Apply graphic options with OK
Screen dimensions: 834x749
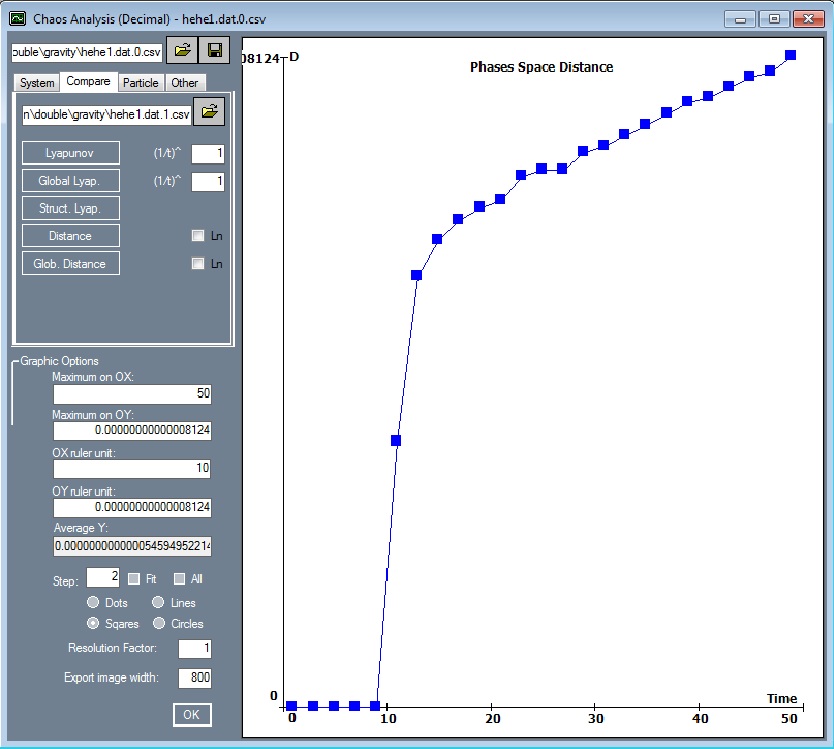[192, 714]
